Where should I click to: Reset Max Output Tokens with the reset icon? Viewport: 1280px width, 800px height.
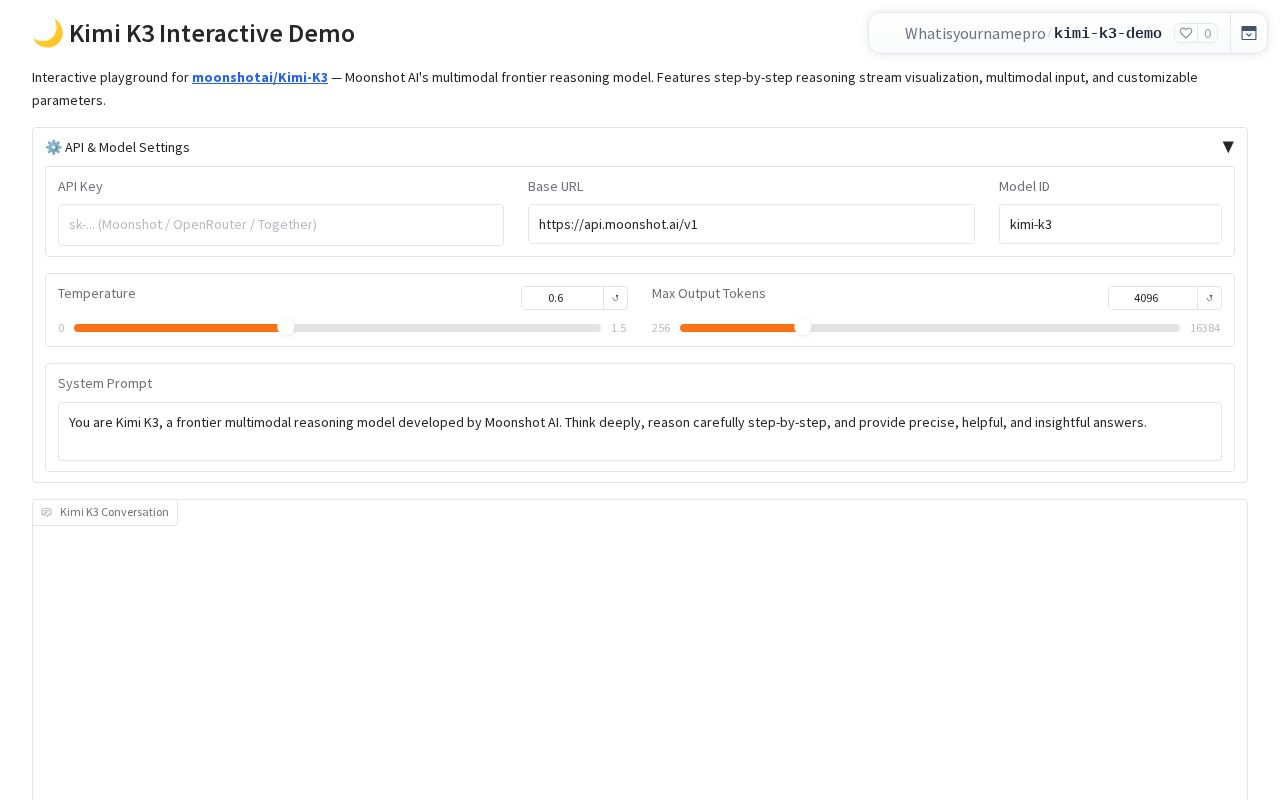[x=1210, y=298]
